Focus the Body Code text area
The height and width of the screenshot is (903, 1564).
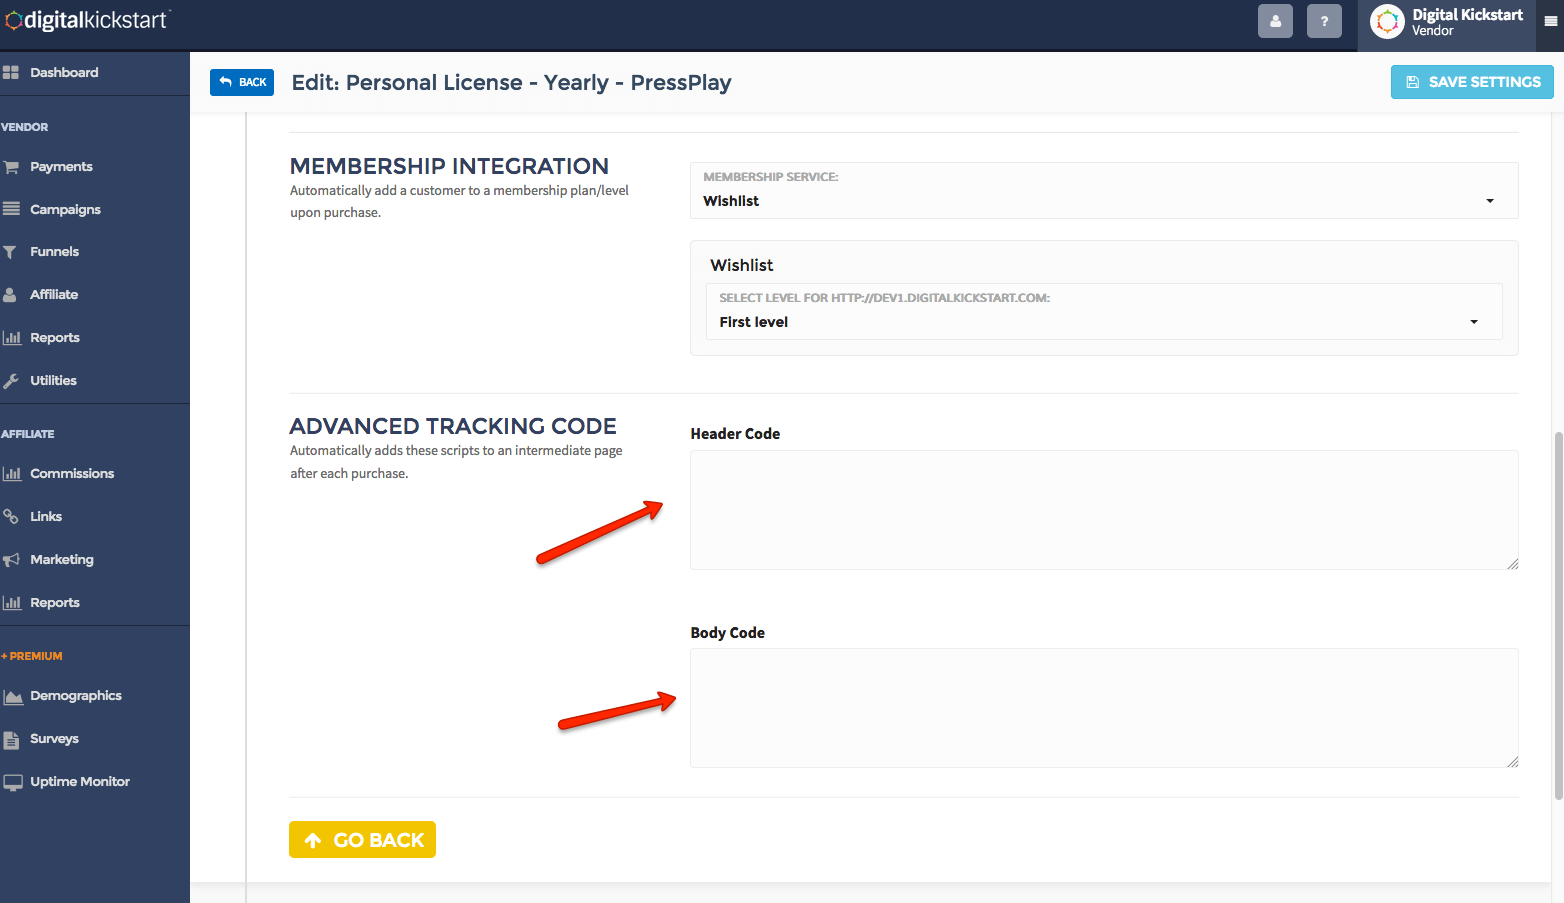tap(1104, 708)
